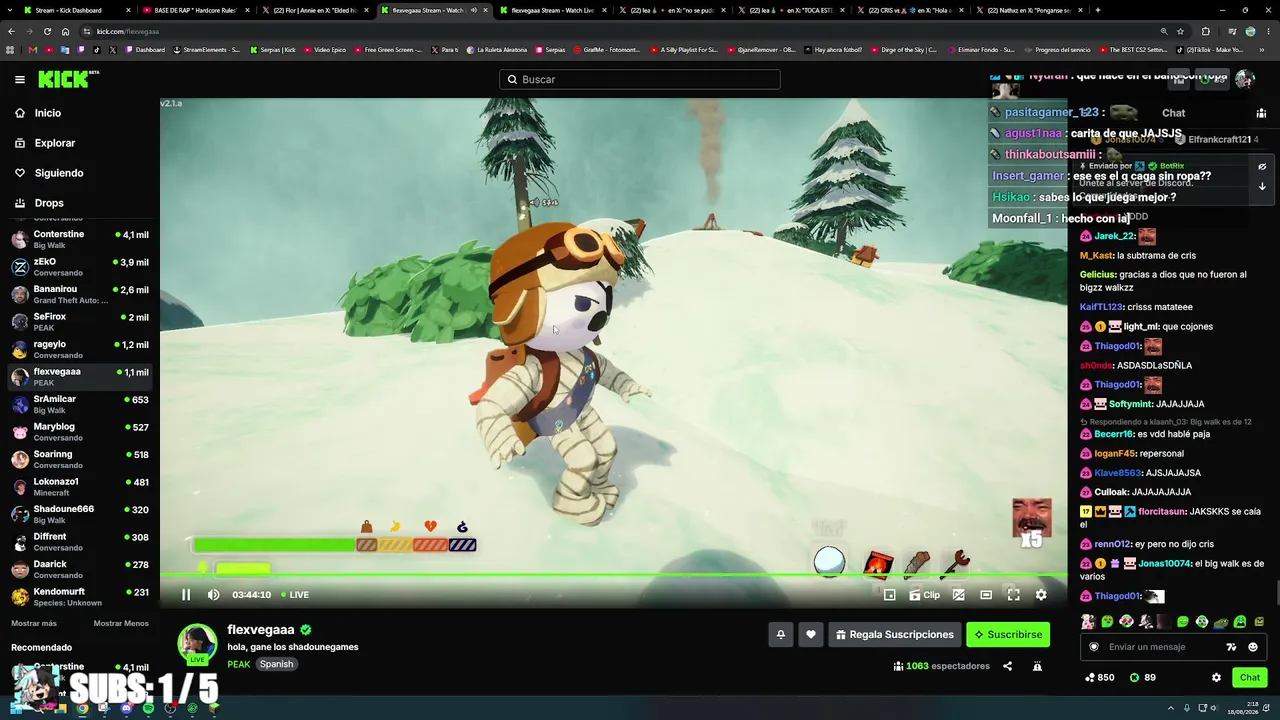The image size is (1280, 720).
Task: Follow channel with heart button
Action: [811, 635]
